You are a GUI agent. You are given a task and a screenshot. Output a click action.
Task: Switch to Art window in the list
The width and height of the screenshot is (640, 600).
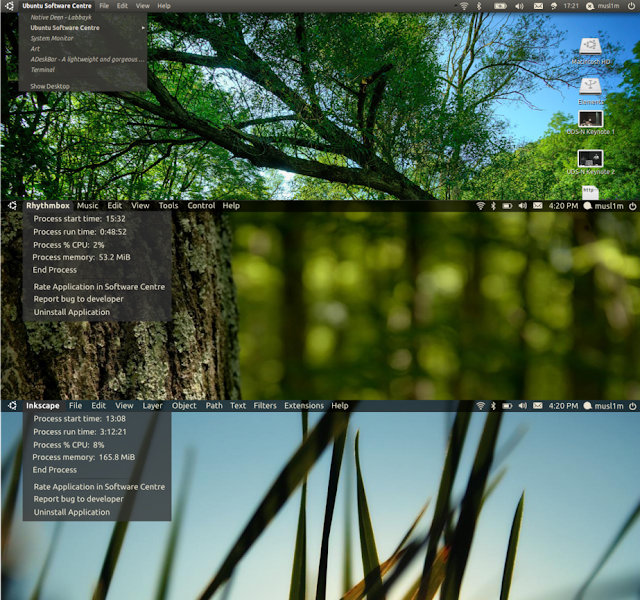[x=35, y=49]
